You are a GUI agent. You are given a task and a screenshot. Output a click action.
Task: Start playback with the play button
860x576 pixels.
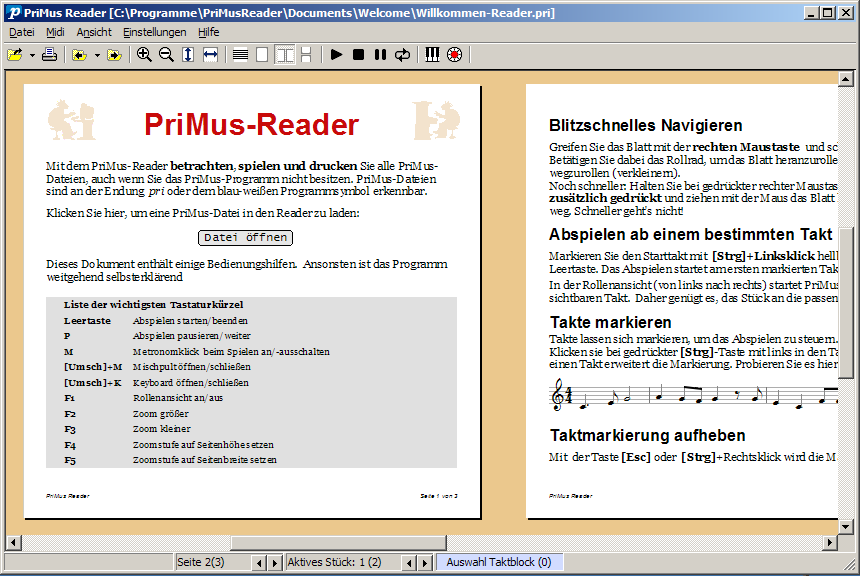[336, 54]
